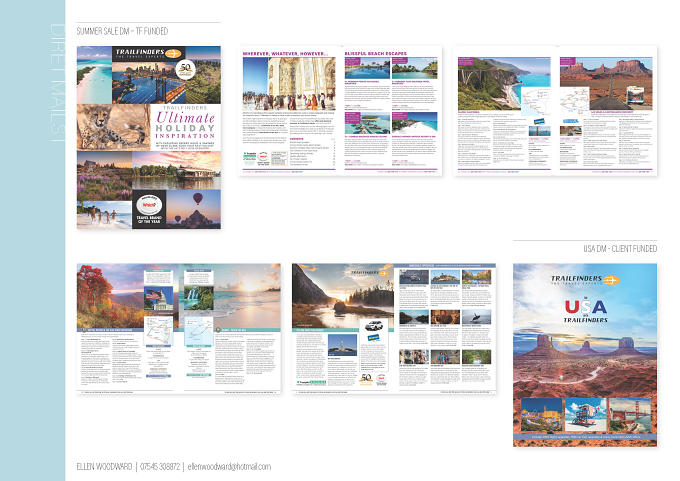Image resolution: width=680 pixels, height=481 pixels.
Task: Click the Which? Travel Brand of the Year badge
Action: pyautogui.click(x=149, y=209)
